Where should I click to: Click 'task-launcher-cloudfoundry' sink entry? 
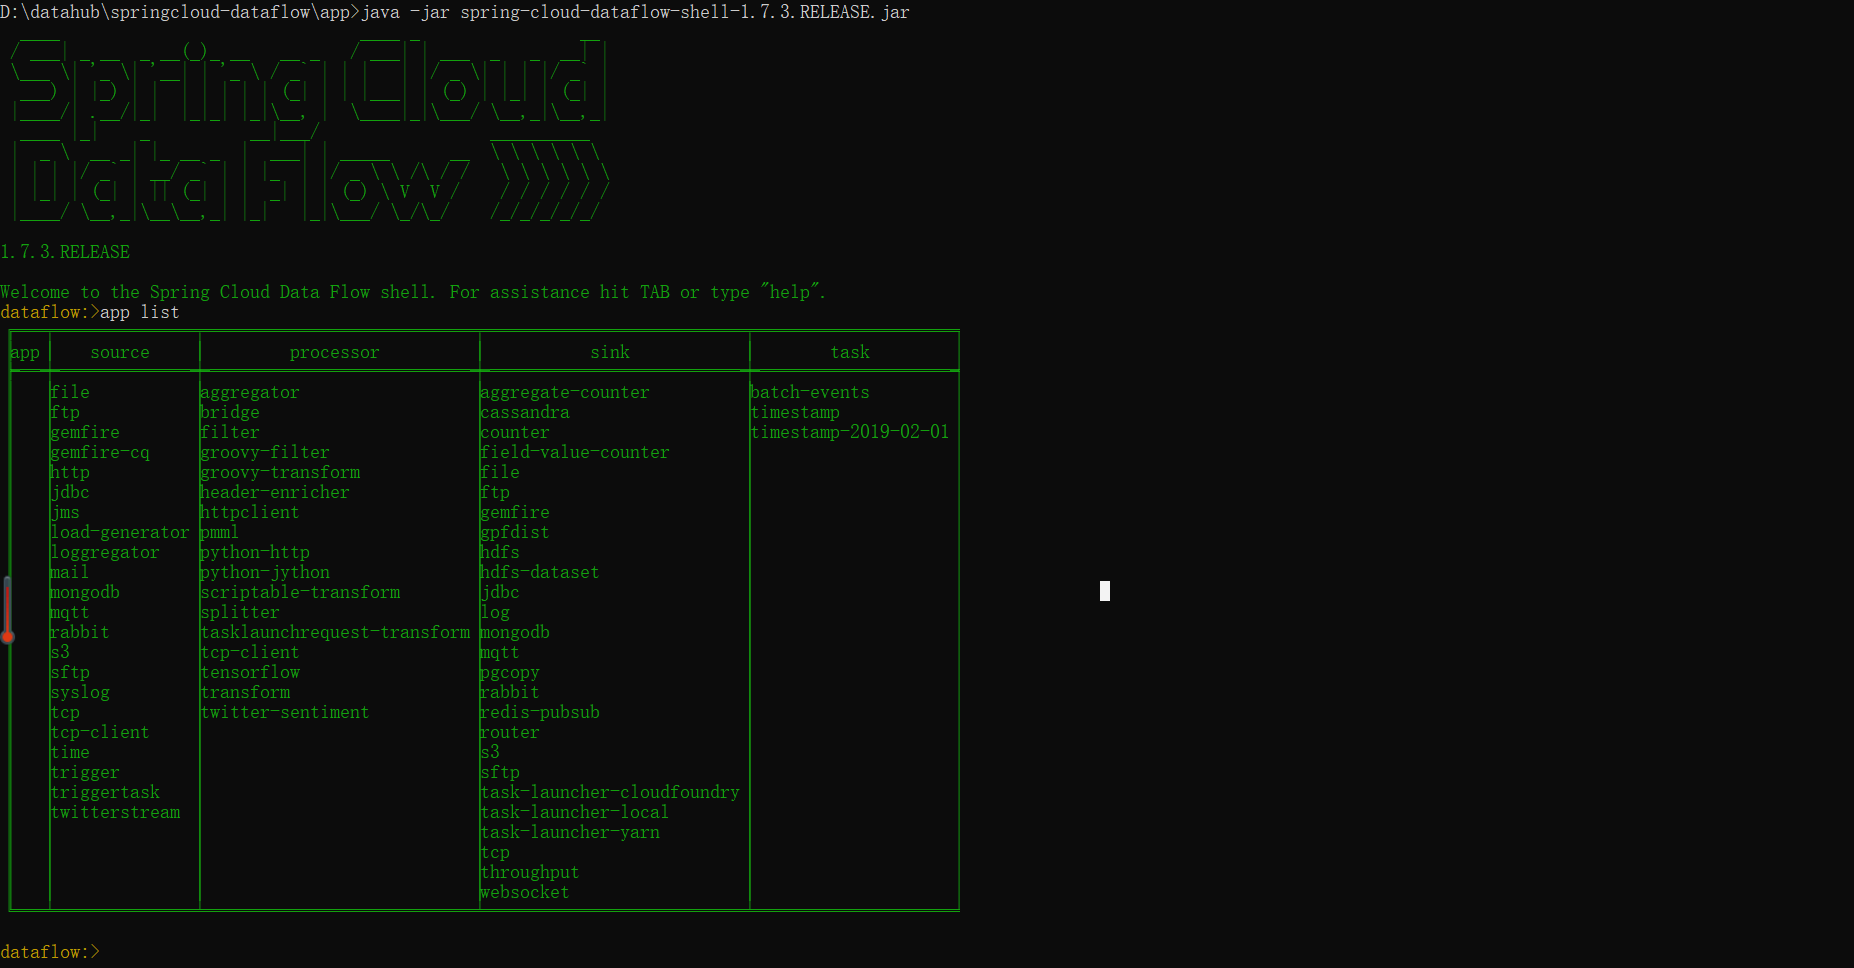(x=610, y=792)
